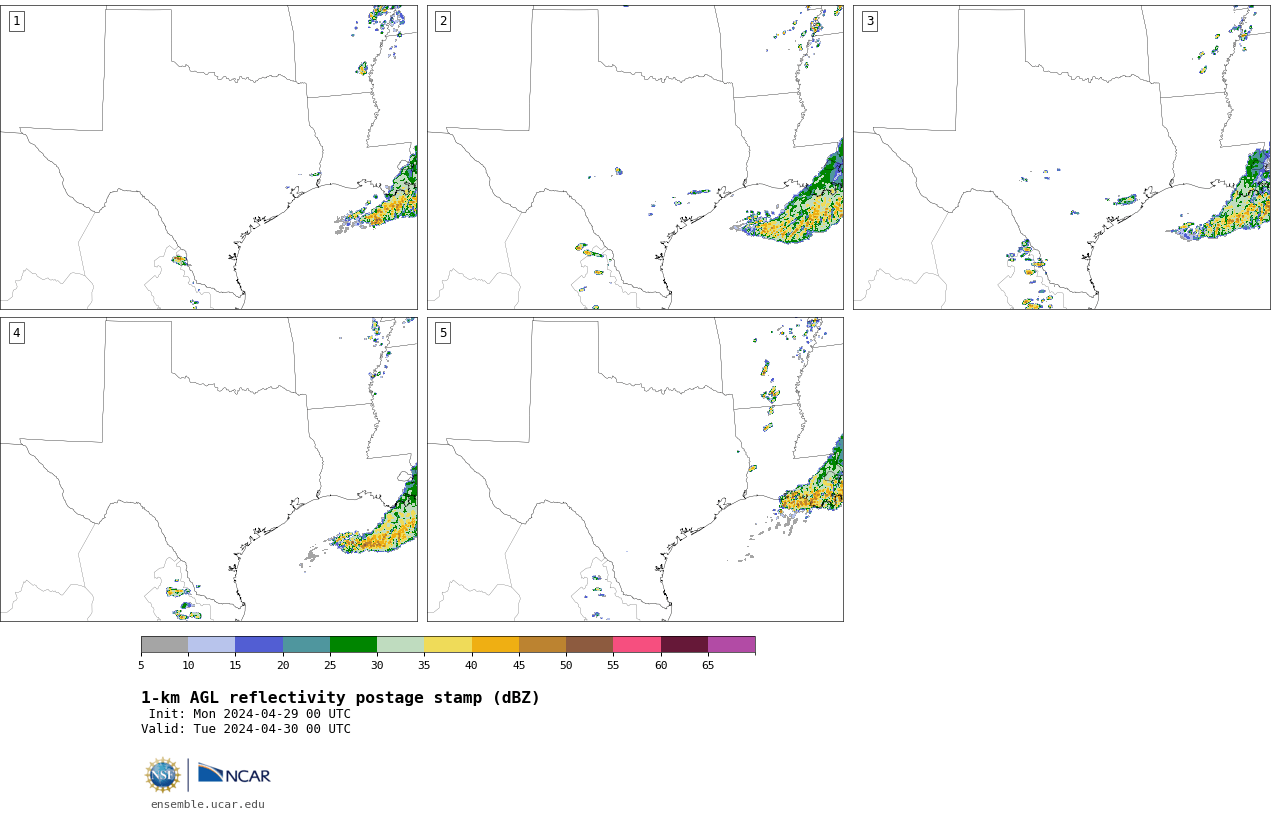Image resolution: width=1280 pixels, height=815 pixels.
Task: Click the panel number 5 label box
Action: point(443,333)
